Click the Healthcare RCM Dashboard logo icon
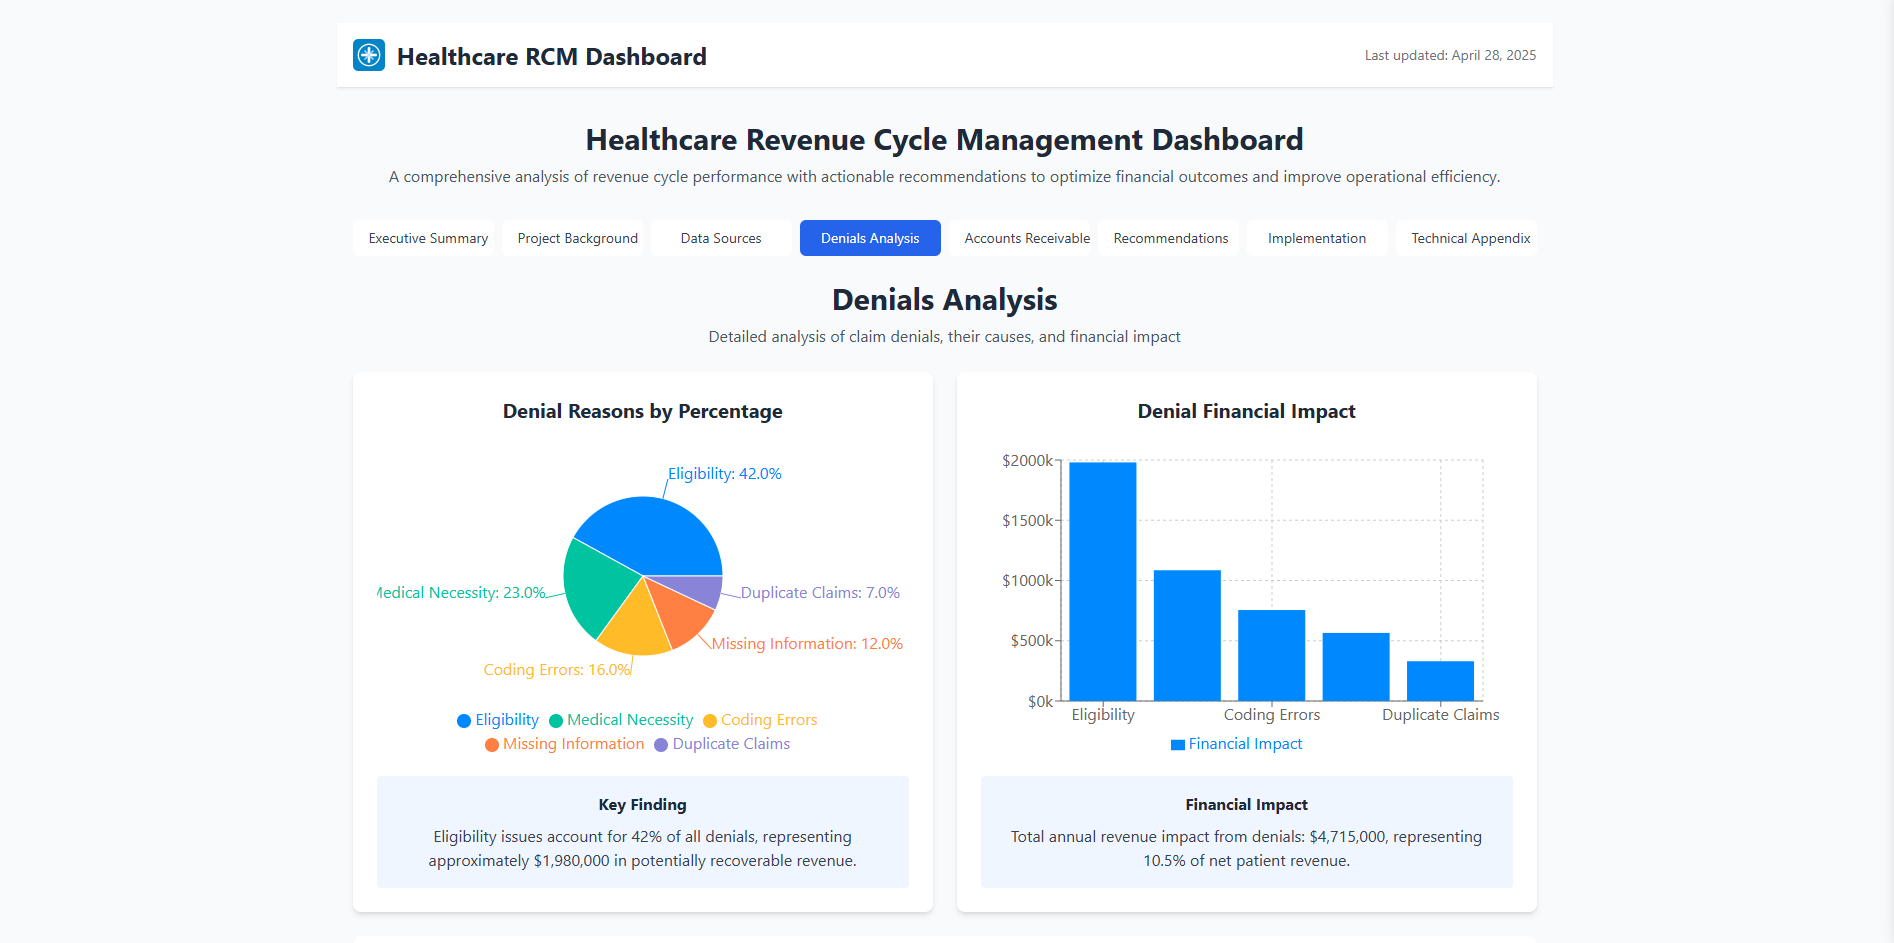The image size is (1894, 943). (369, 55)
